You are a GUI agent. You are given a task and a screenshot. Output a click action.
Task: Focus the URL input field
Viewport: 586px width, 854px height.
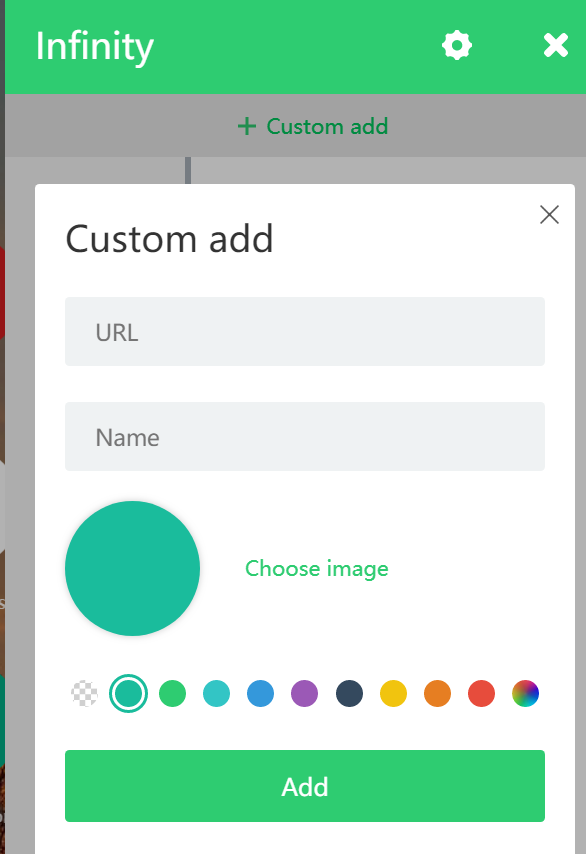pos(304,332)
